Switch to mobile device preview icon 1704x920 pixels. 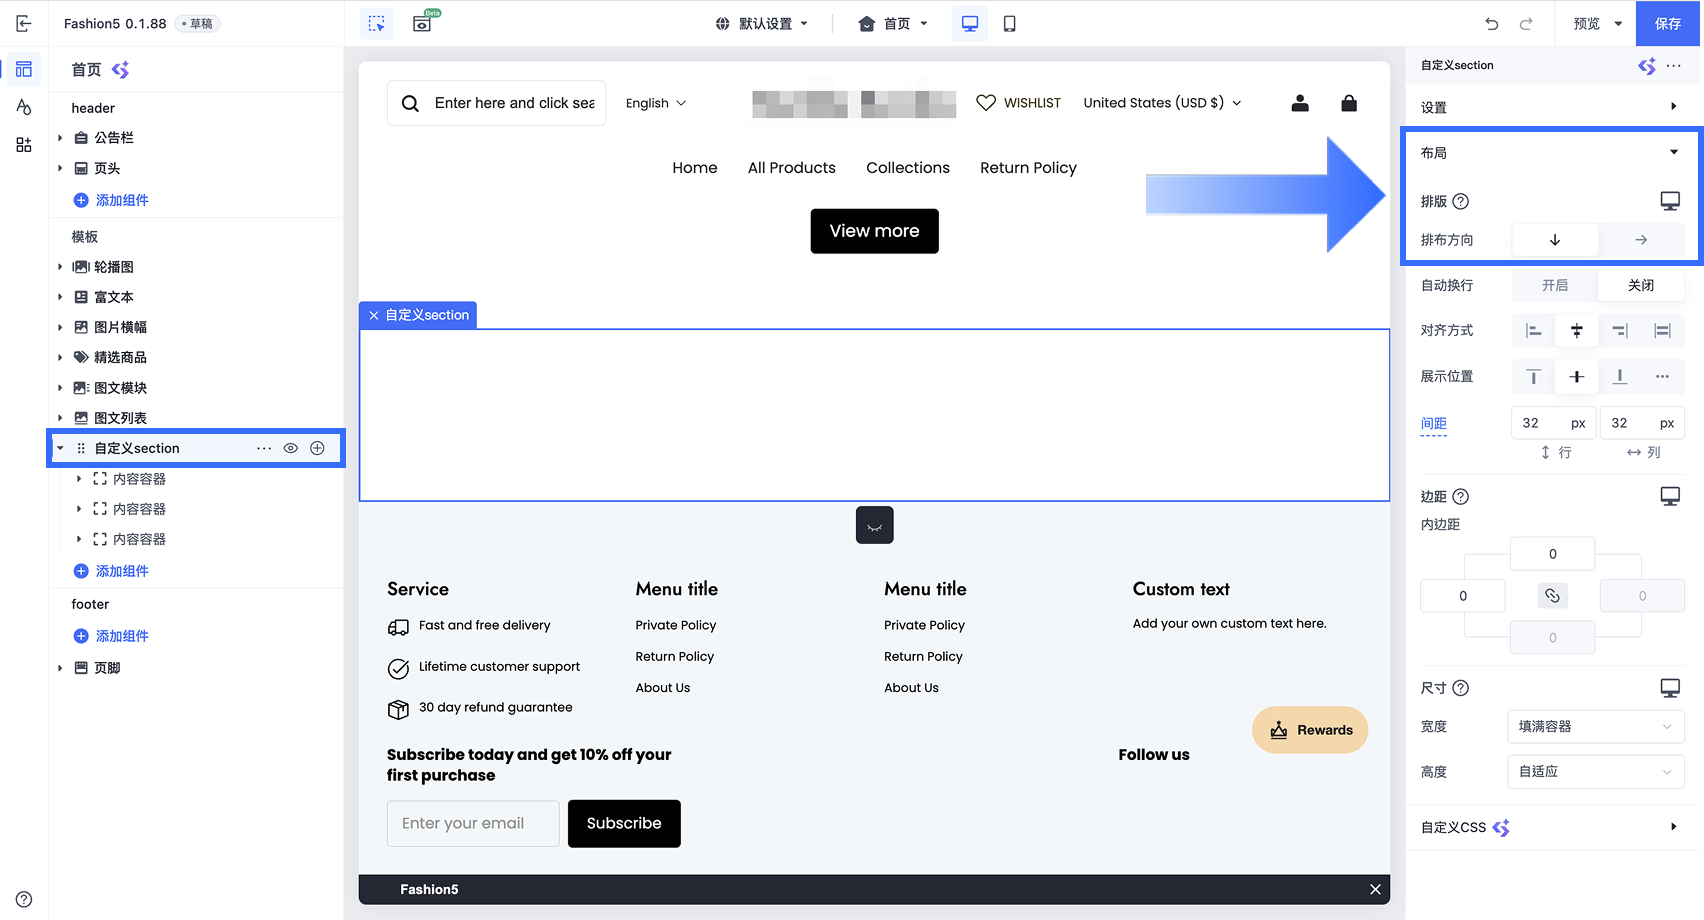click(x=1010, y=24)
